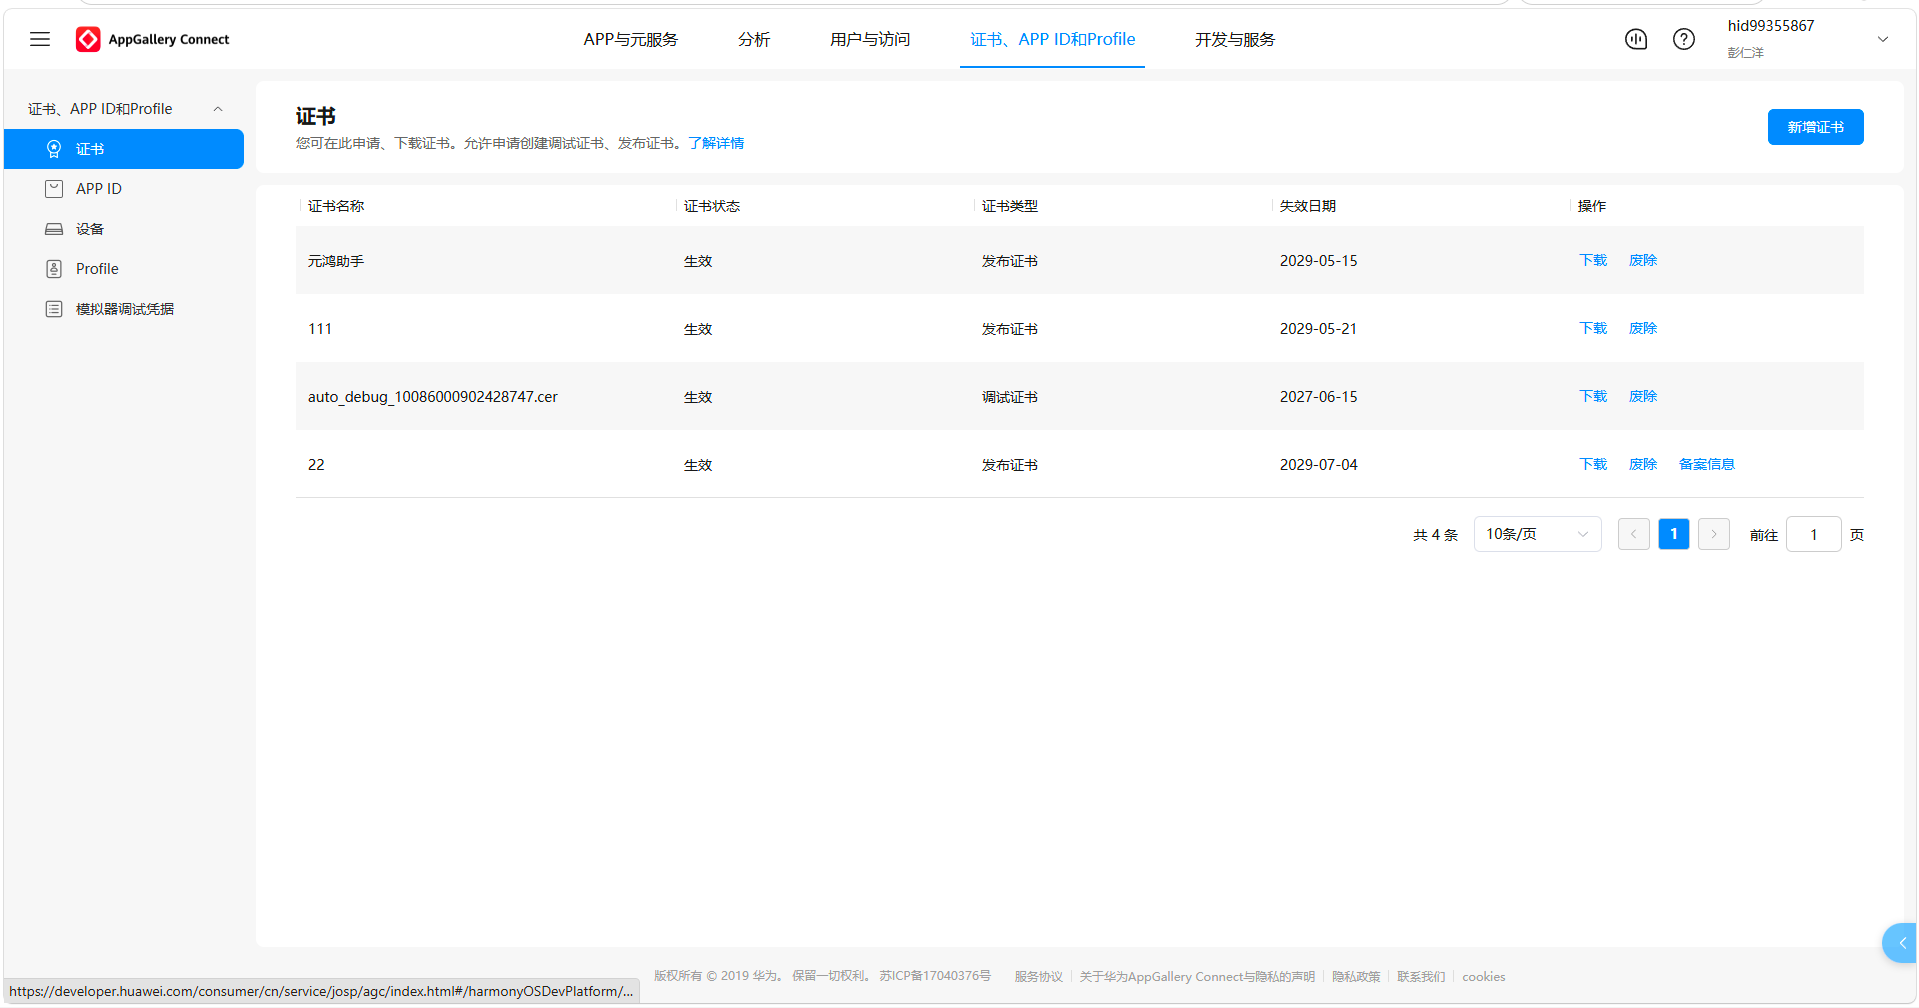
Task: Download the 元鸿助手 certificate
Action: (x=1593, y=260)
